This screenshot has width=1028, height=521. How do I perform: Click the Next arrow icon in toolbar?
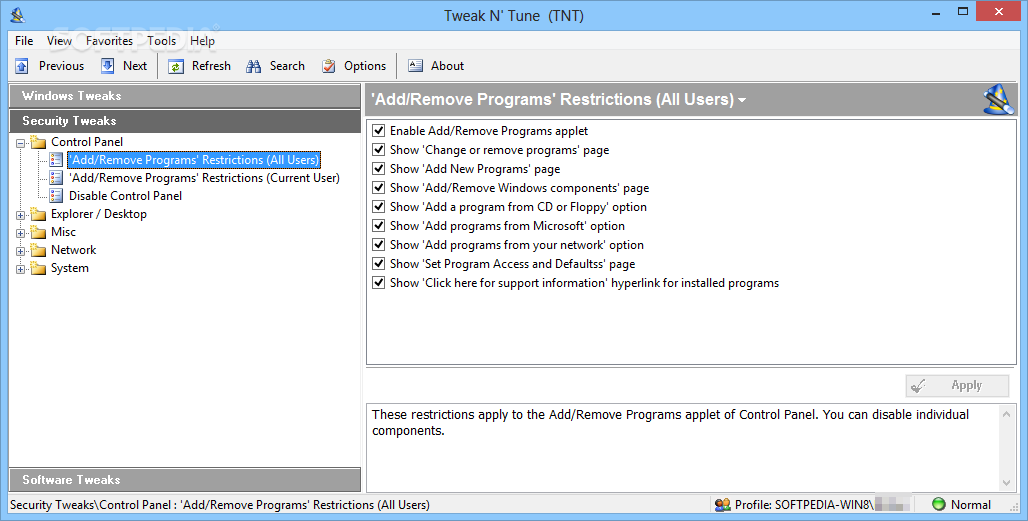tap(108, 66)
